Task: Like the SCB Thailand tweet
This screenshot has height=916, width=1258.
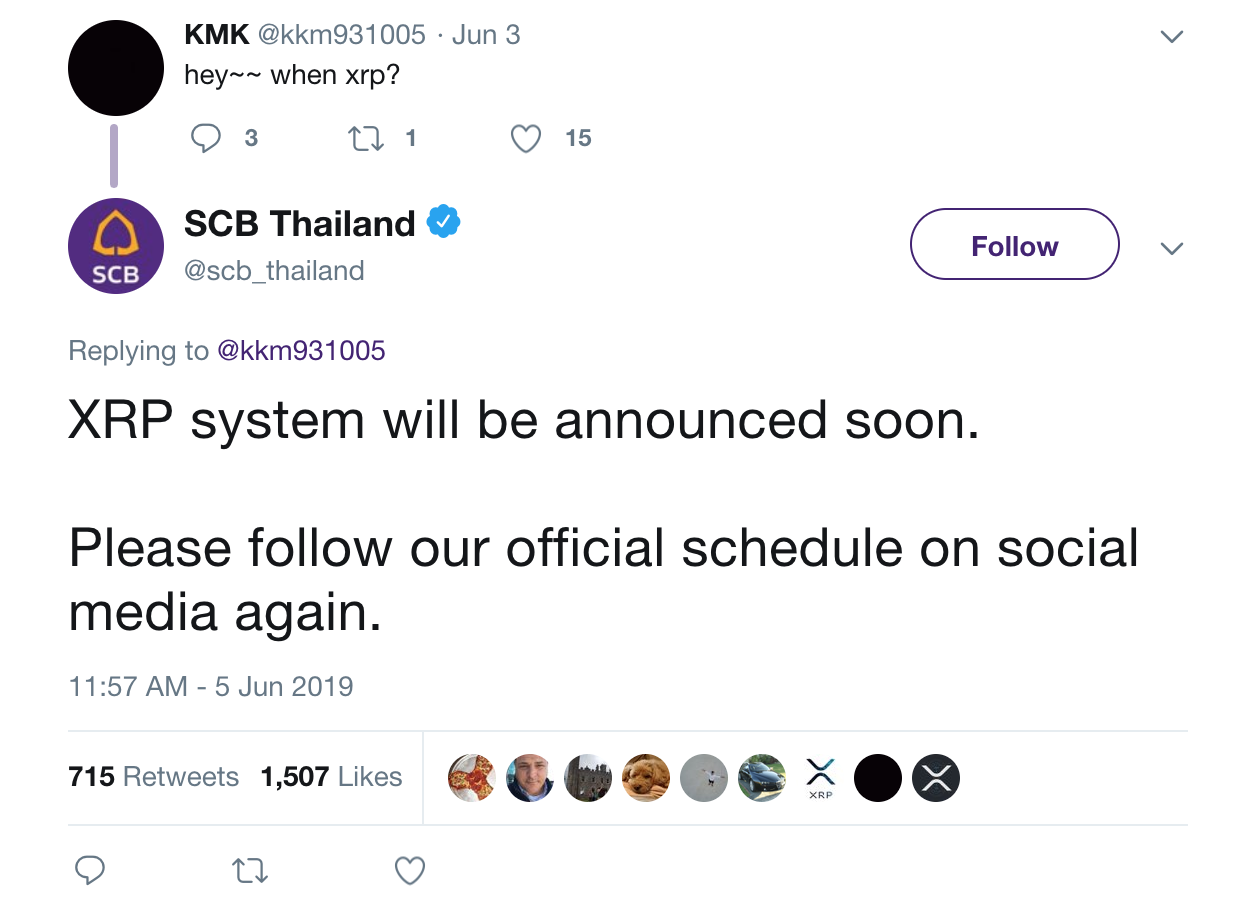Action: coord(410,870)
